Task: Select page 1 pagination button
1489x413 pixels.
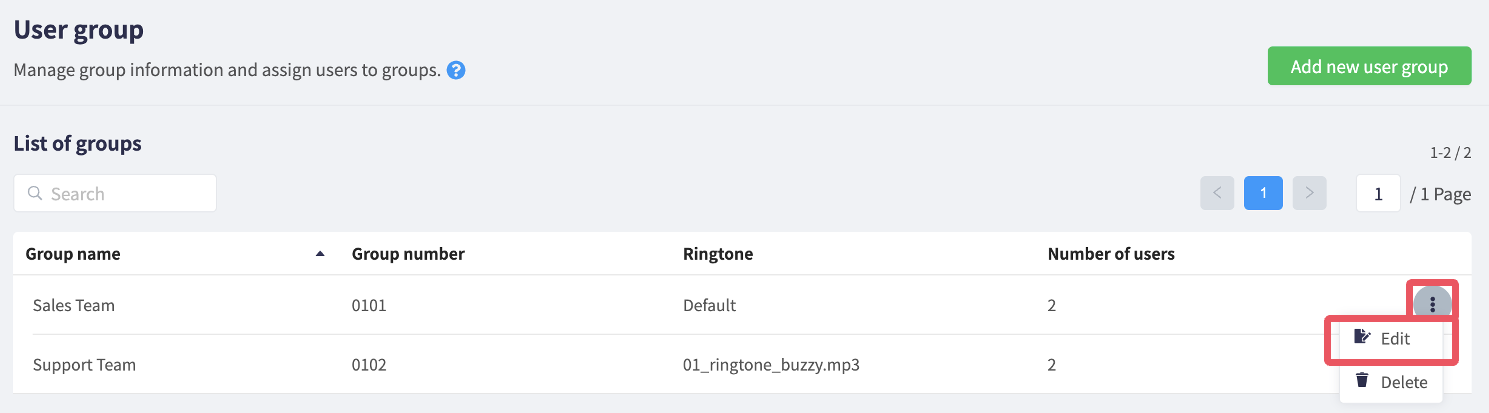Action: [1264, 193]
